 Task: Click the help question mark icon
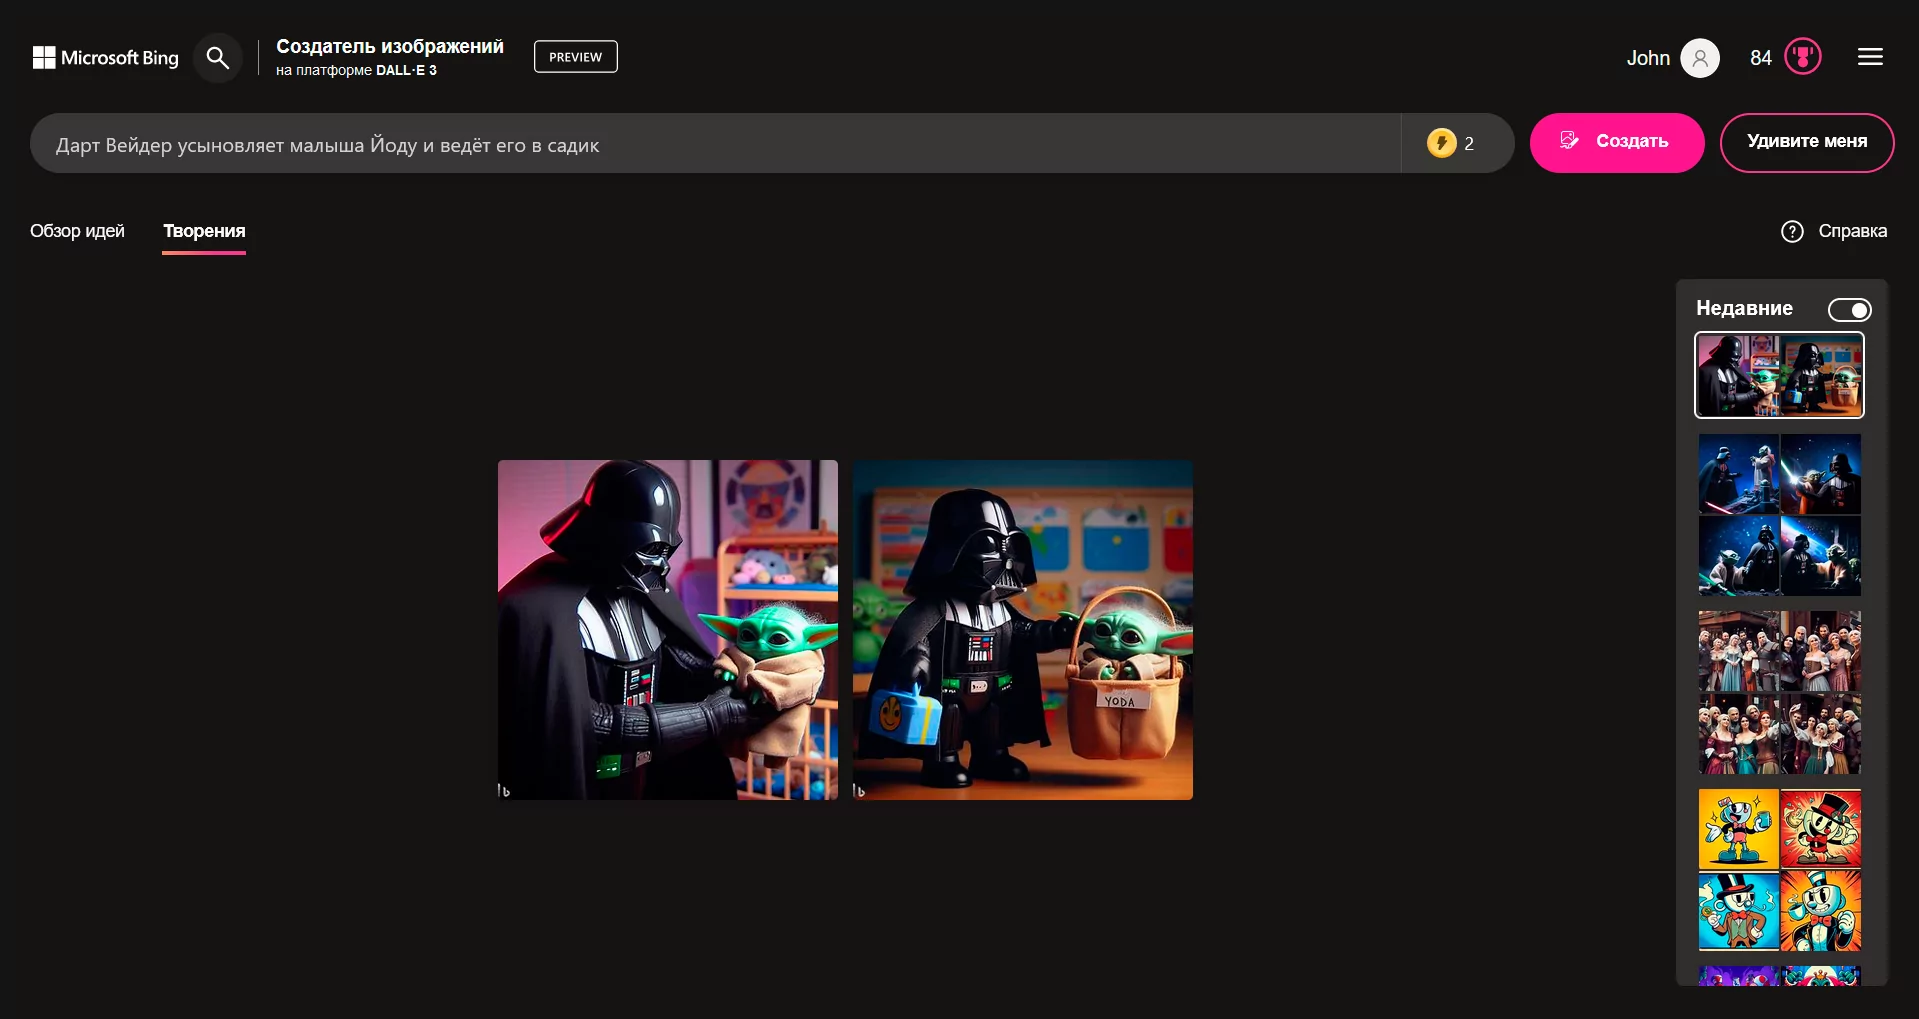coord(1792,231)
